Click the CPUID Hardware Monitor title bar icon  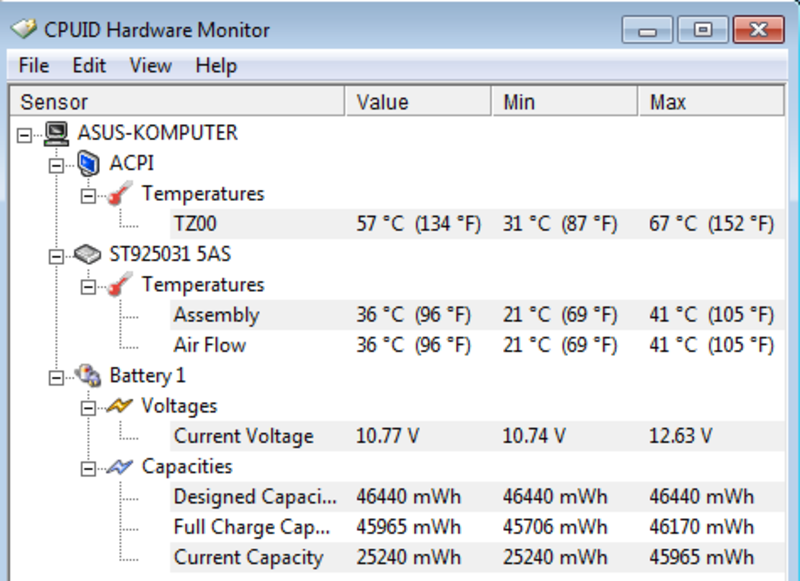point(23,29)
